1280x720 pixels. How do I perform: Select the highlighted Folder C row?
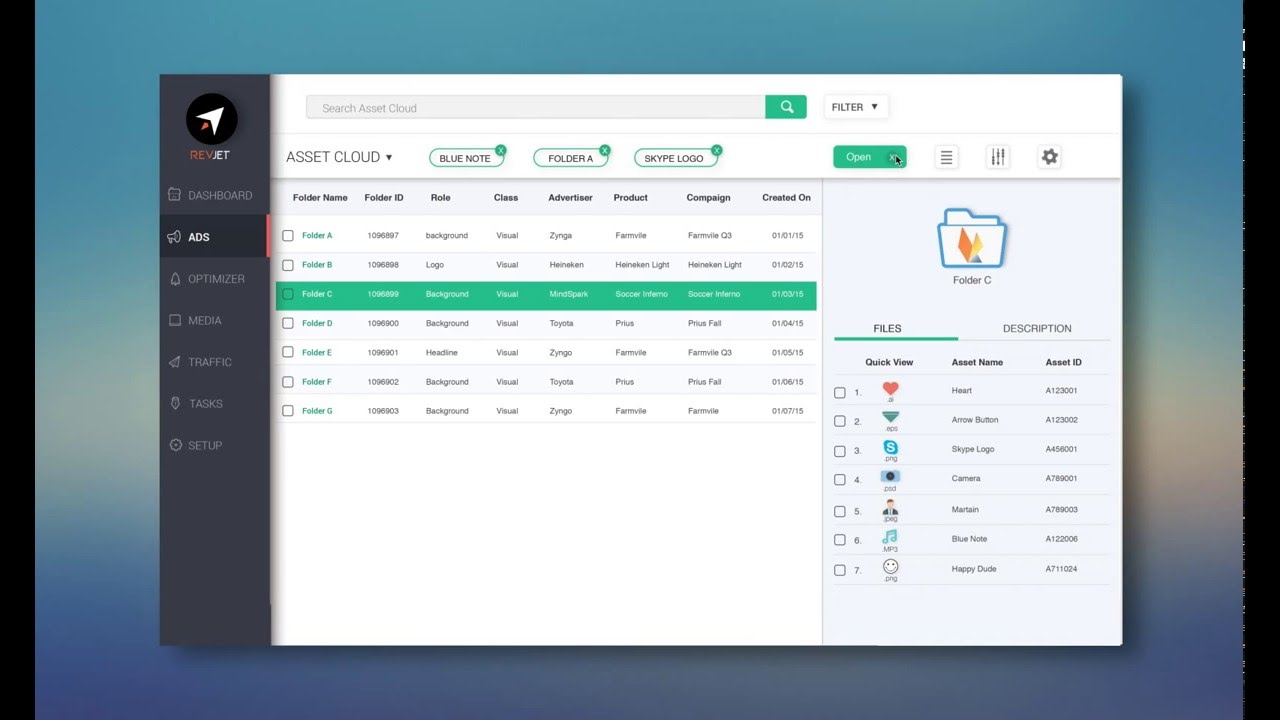pyautogui.click(x=546, y=294)
